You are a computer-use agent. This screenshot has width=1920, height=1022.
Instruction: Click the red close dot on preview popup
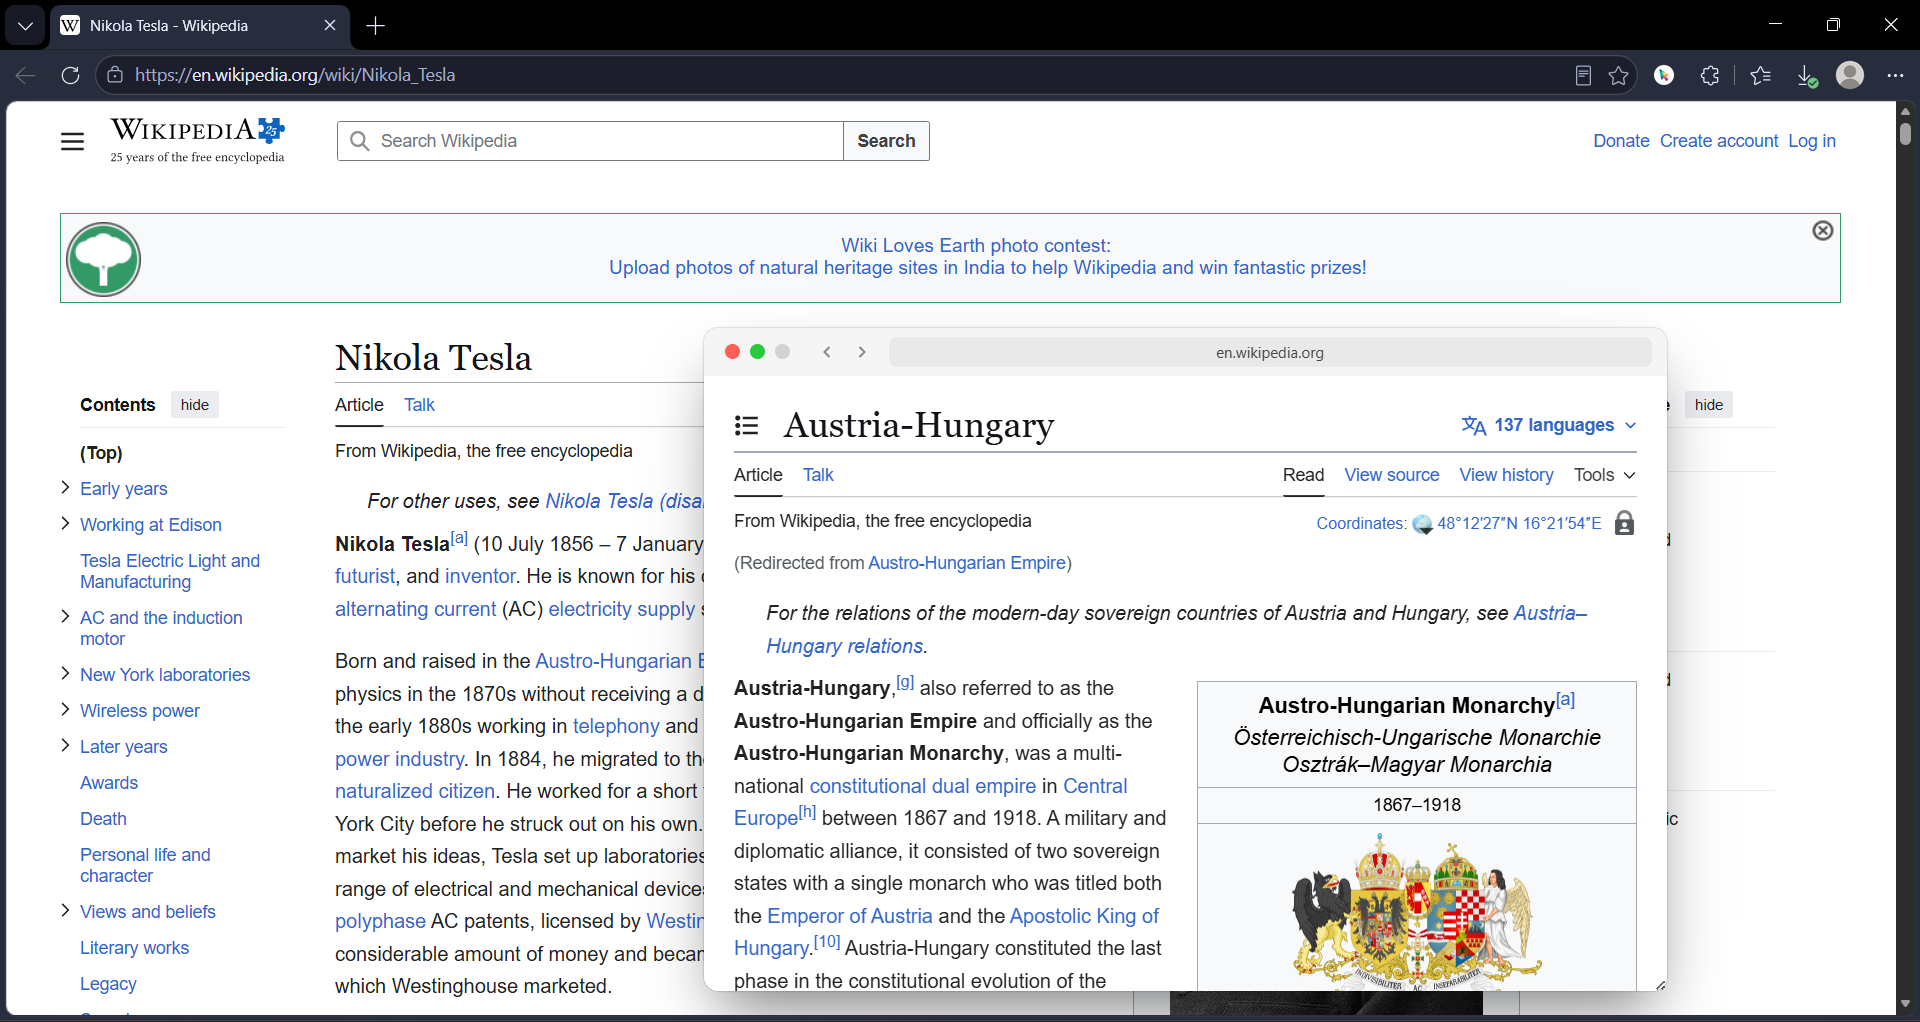[x=732, y=352]
